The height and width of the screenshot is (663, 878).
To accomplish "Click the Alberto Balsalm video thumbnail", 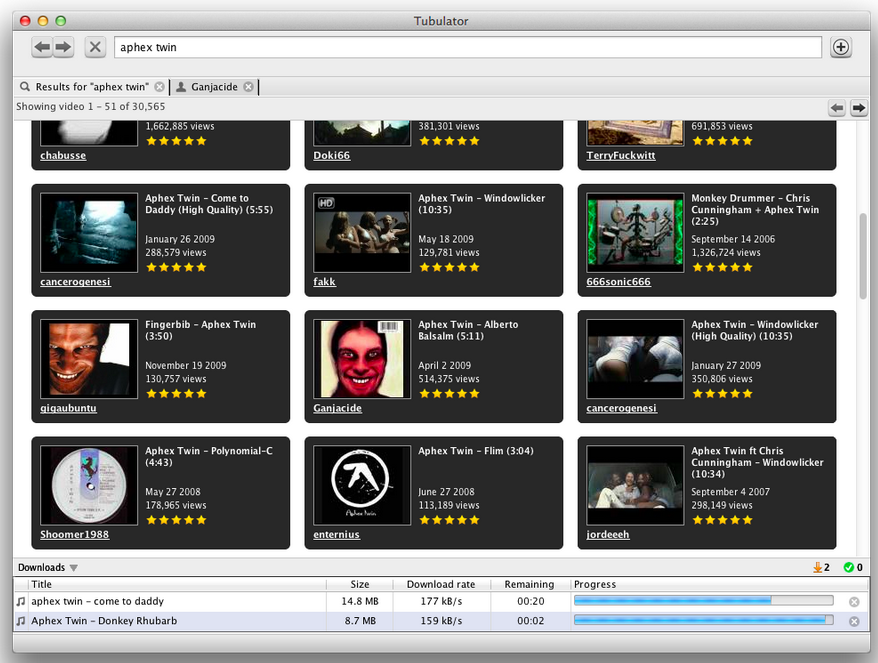I will pyautogui.click(x=362, y=359).
